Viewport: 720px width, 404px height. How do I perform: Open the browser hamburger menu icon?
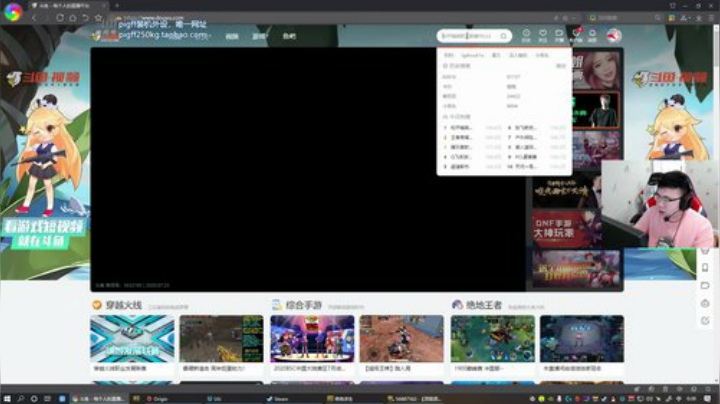(x=711, y=18)
